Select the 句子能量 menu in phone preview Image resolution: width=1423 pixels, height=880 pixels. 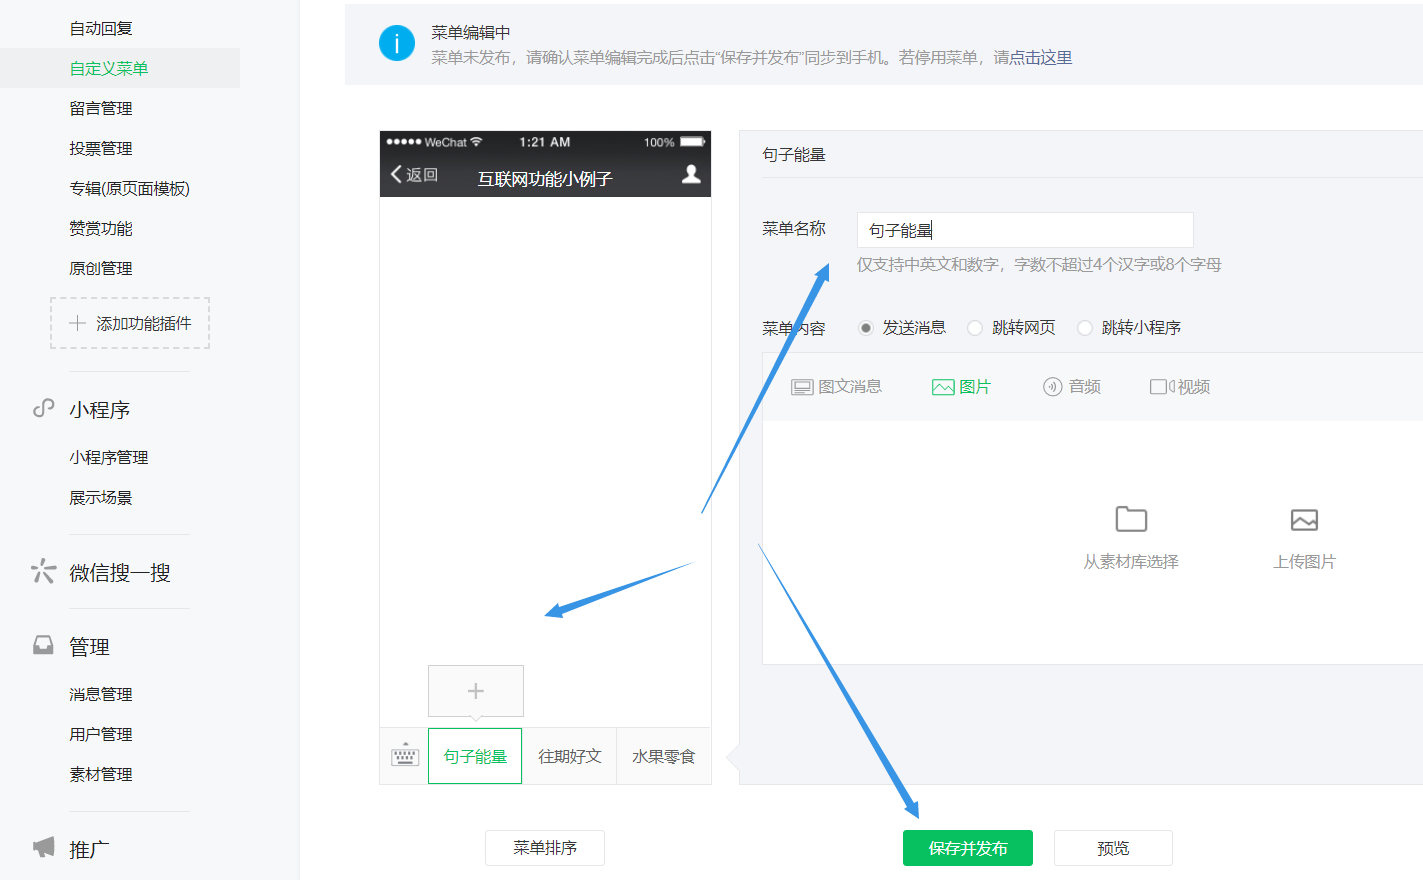click(x=475, y=756)
